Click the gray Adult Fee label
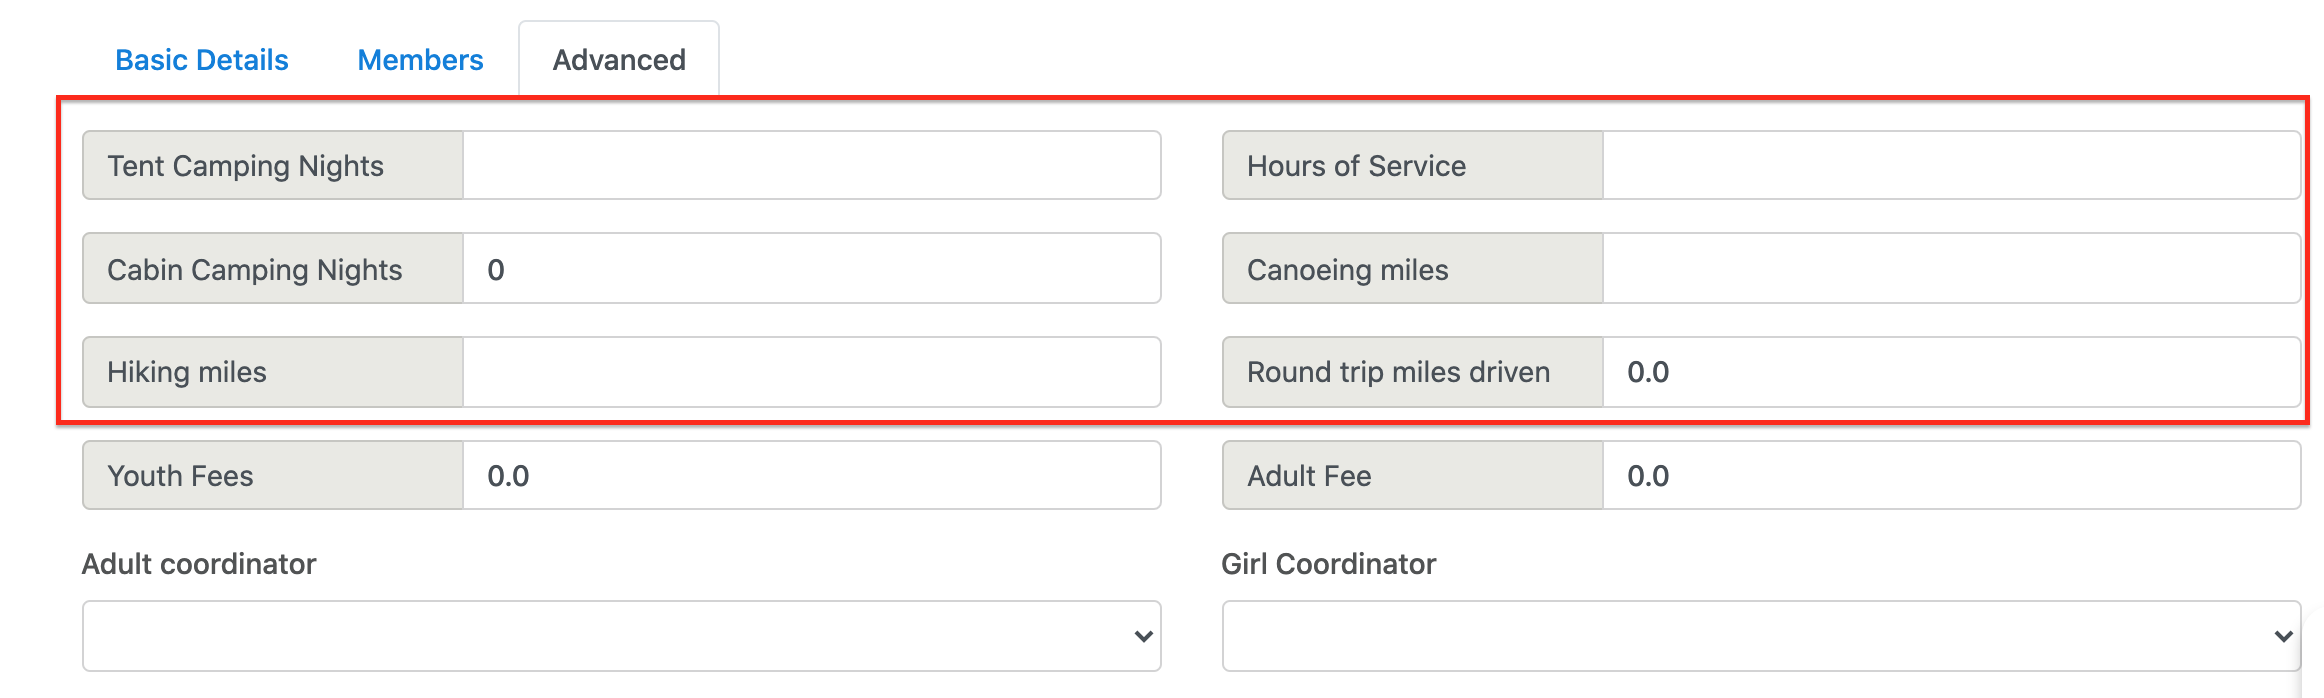The image size is (2324, 698). [x=1309, y=476]
